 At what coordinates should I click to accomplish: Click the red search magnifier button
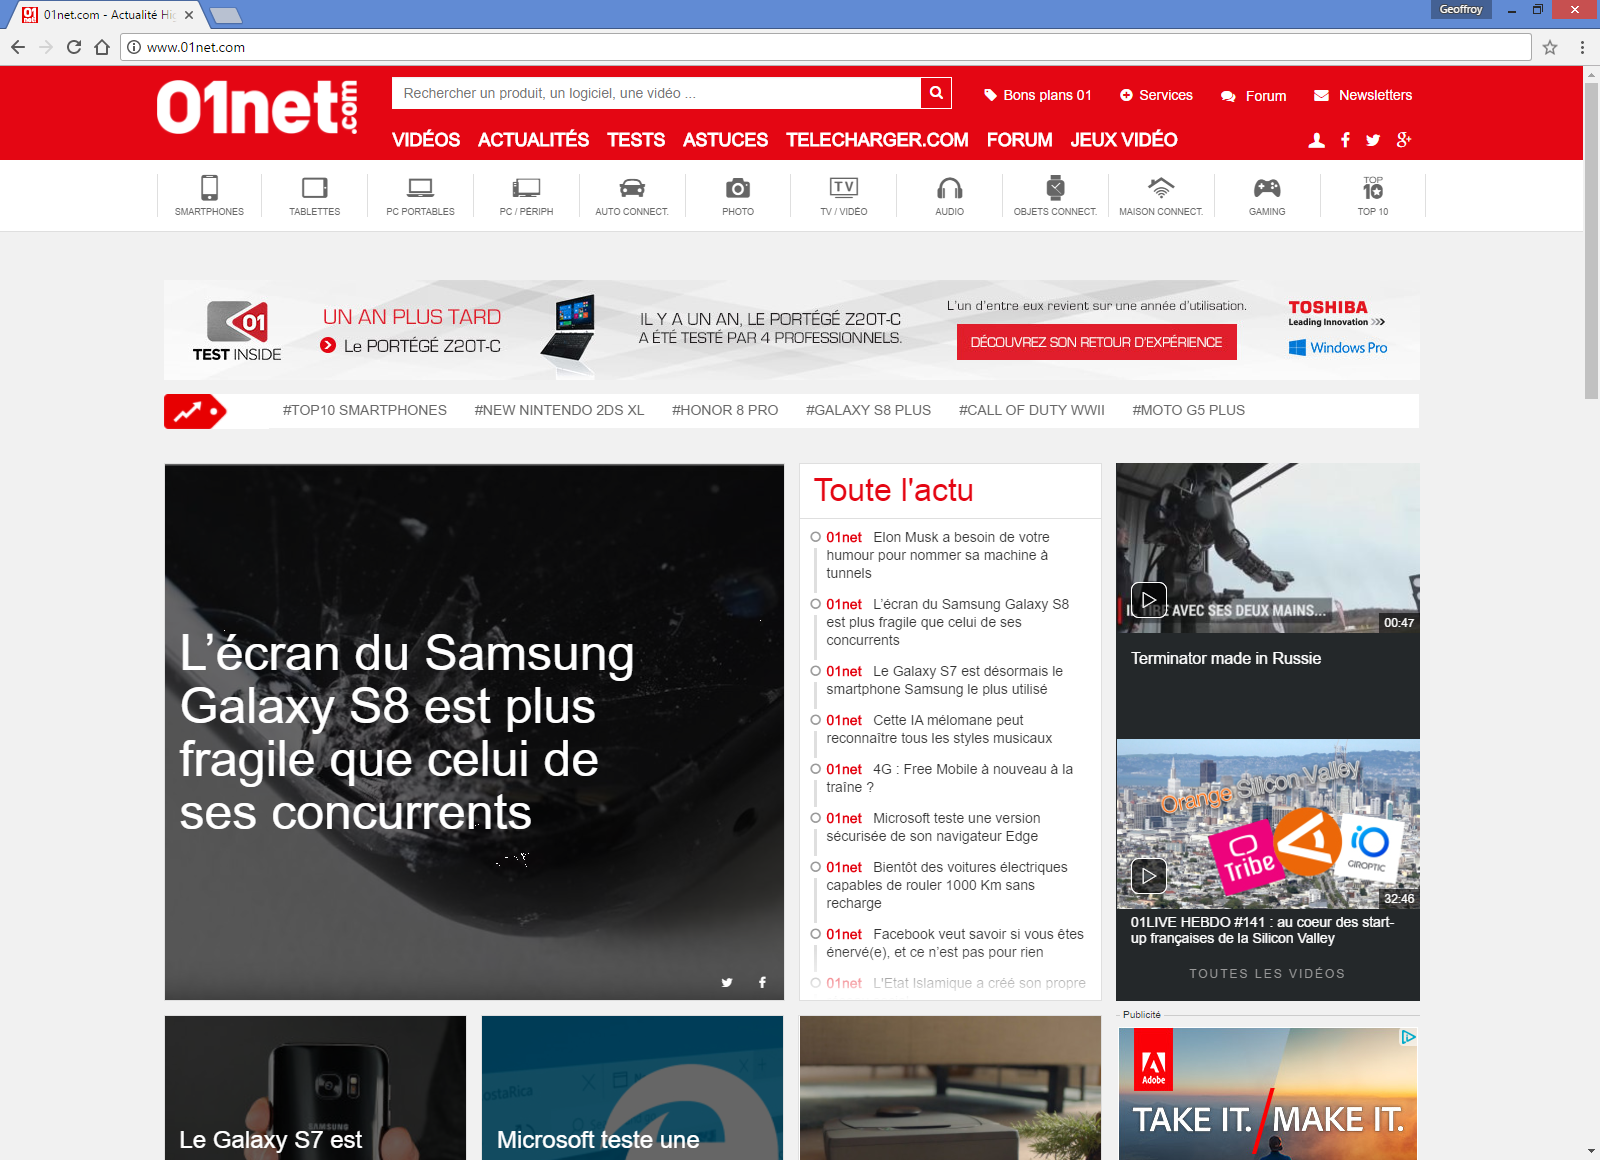pyautogui.click(x=936, y=93)
